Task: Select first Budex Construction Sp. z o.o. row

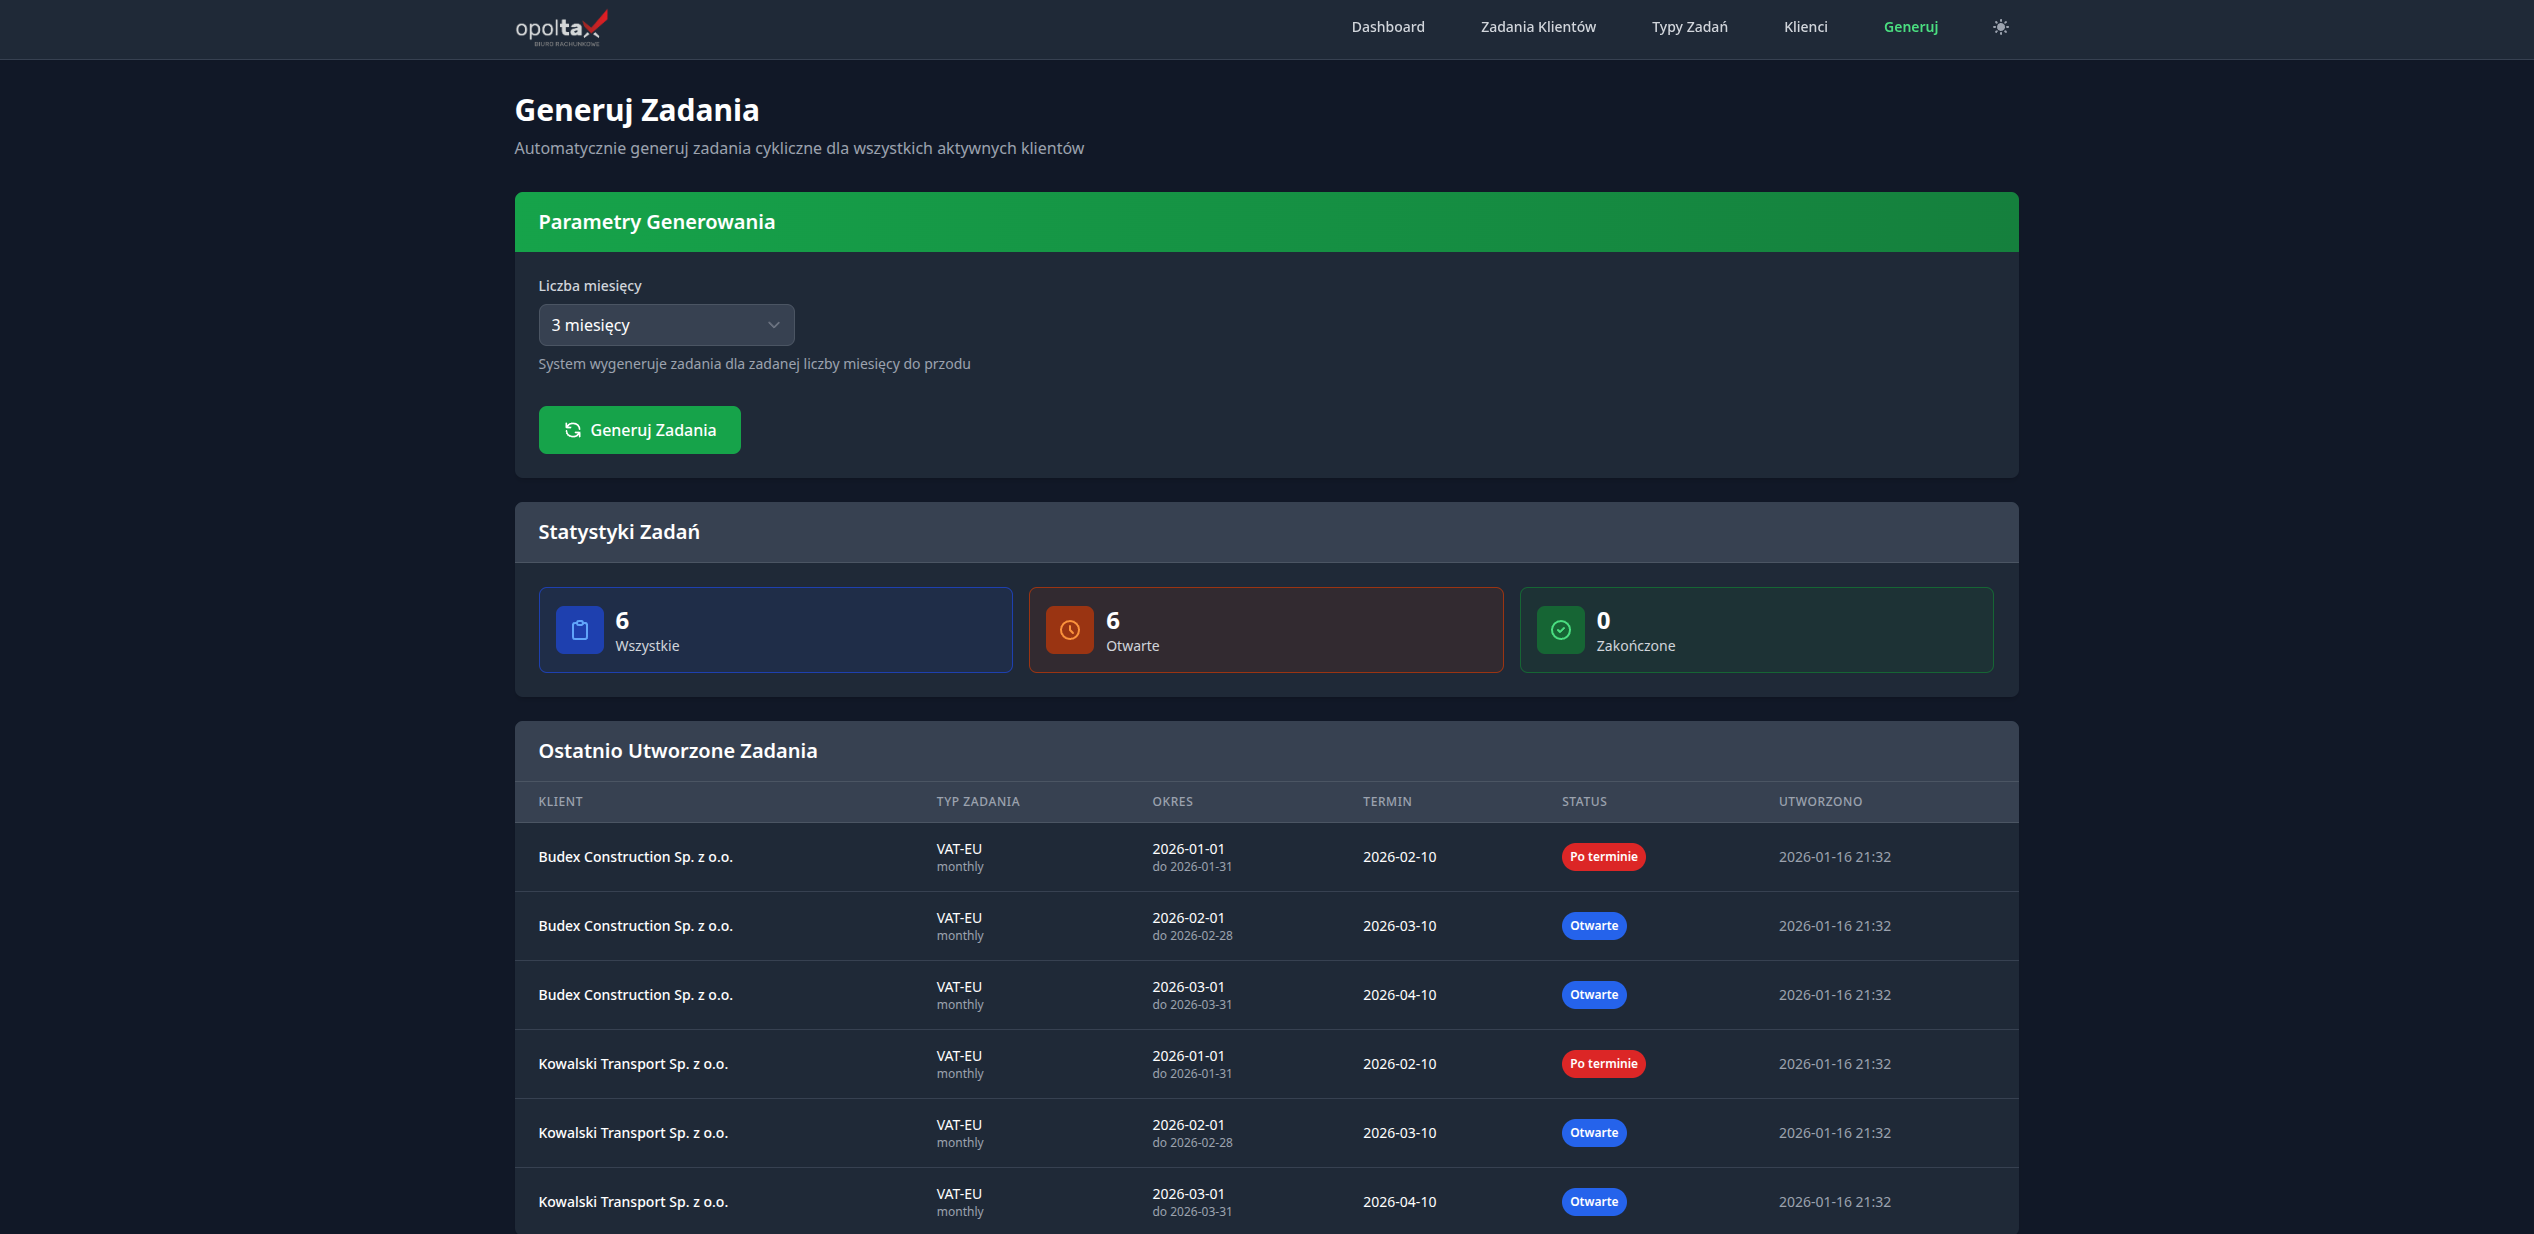Action: pyautogui.click(x=635, y=857)
